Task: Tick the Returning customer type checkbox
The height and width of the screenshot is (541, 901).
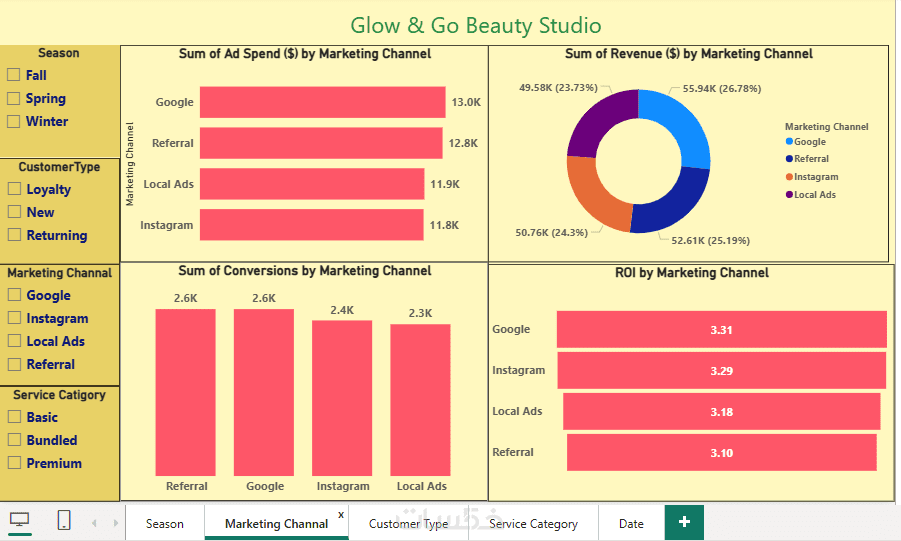Action: pyautogui.click(x=14, y=235)
